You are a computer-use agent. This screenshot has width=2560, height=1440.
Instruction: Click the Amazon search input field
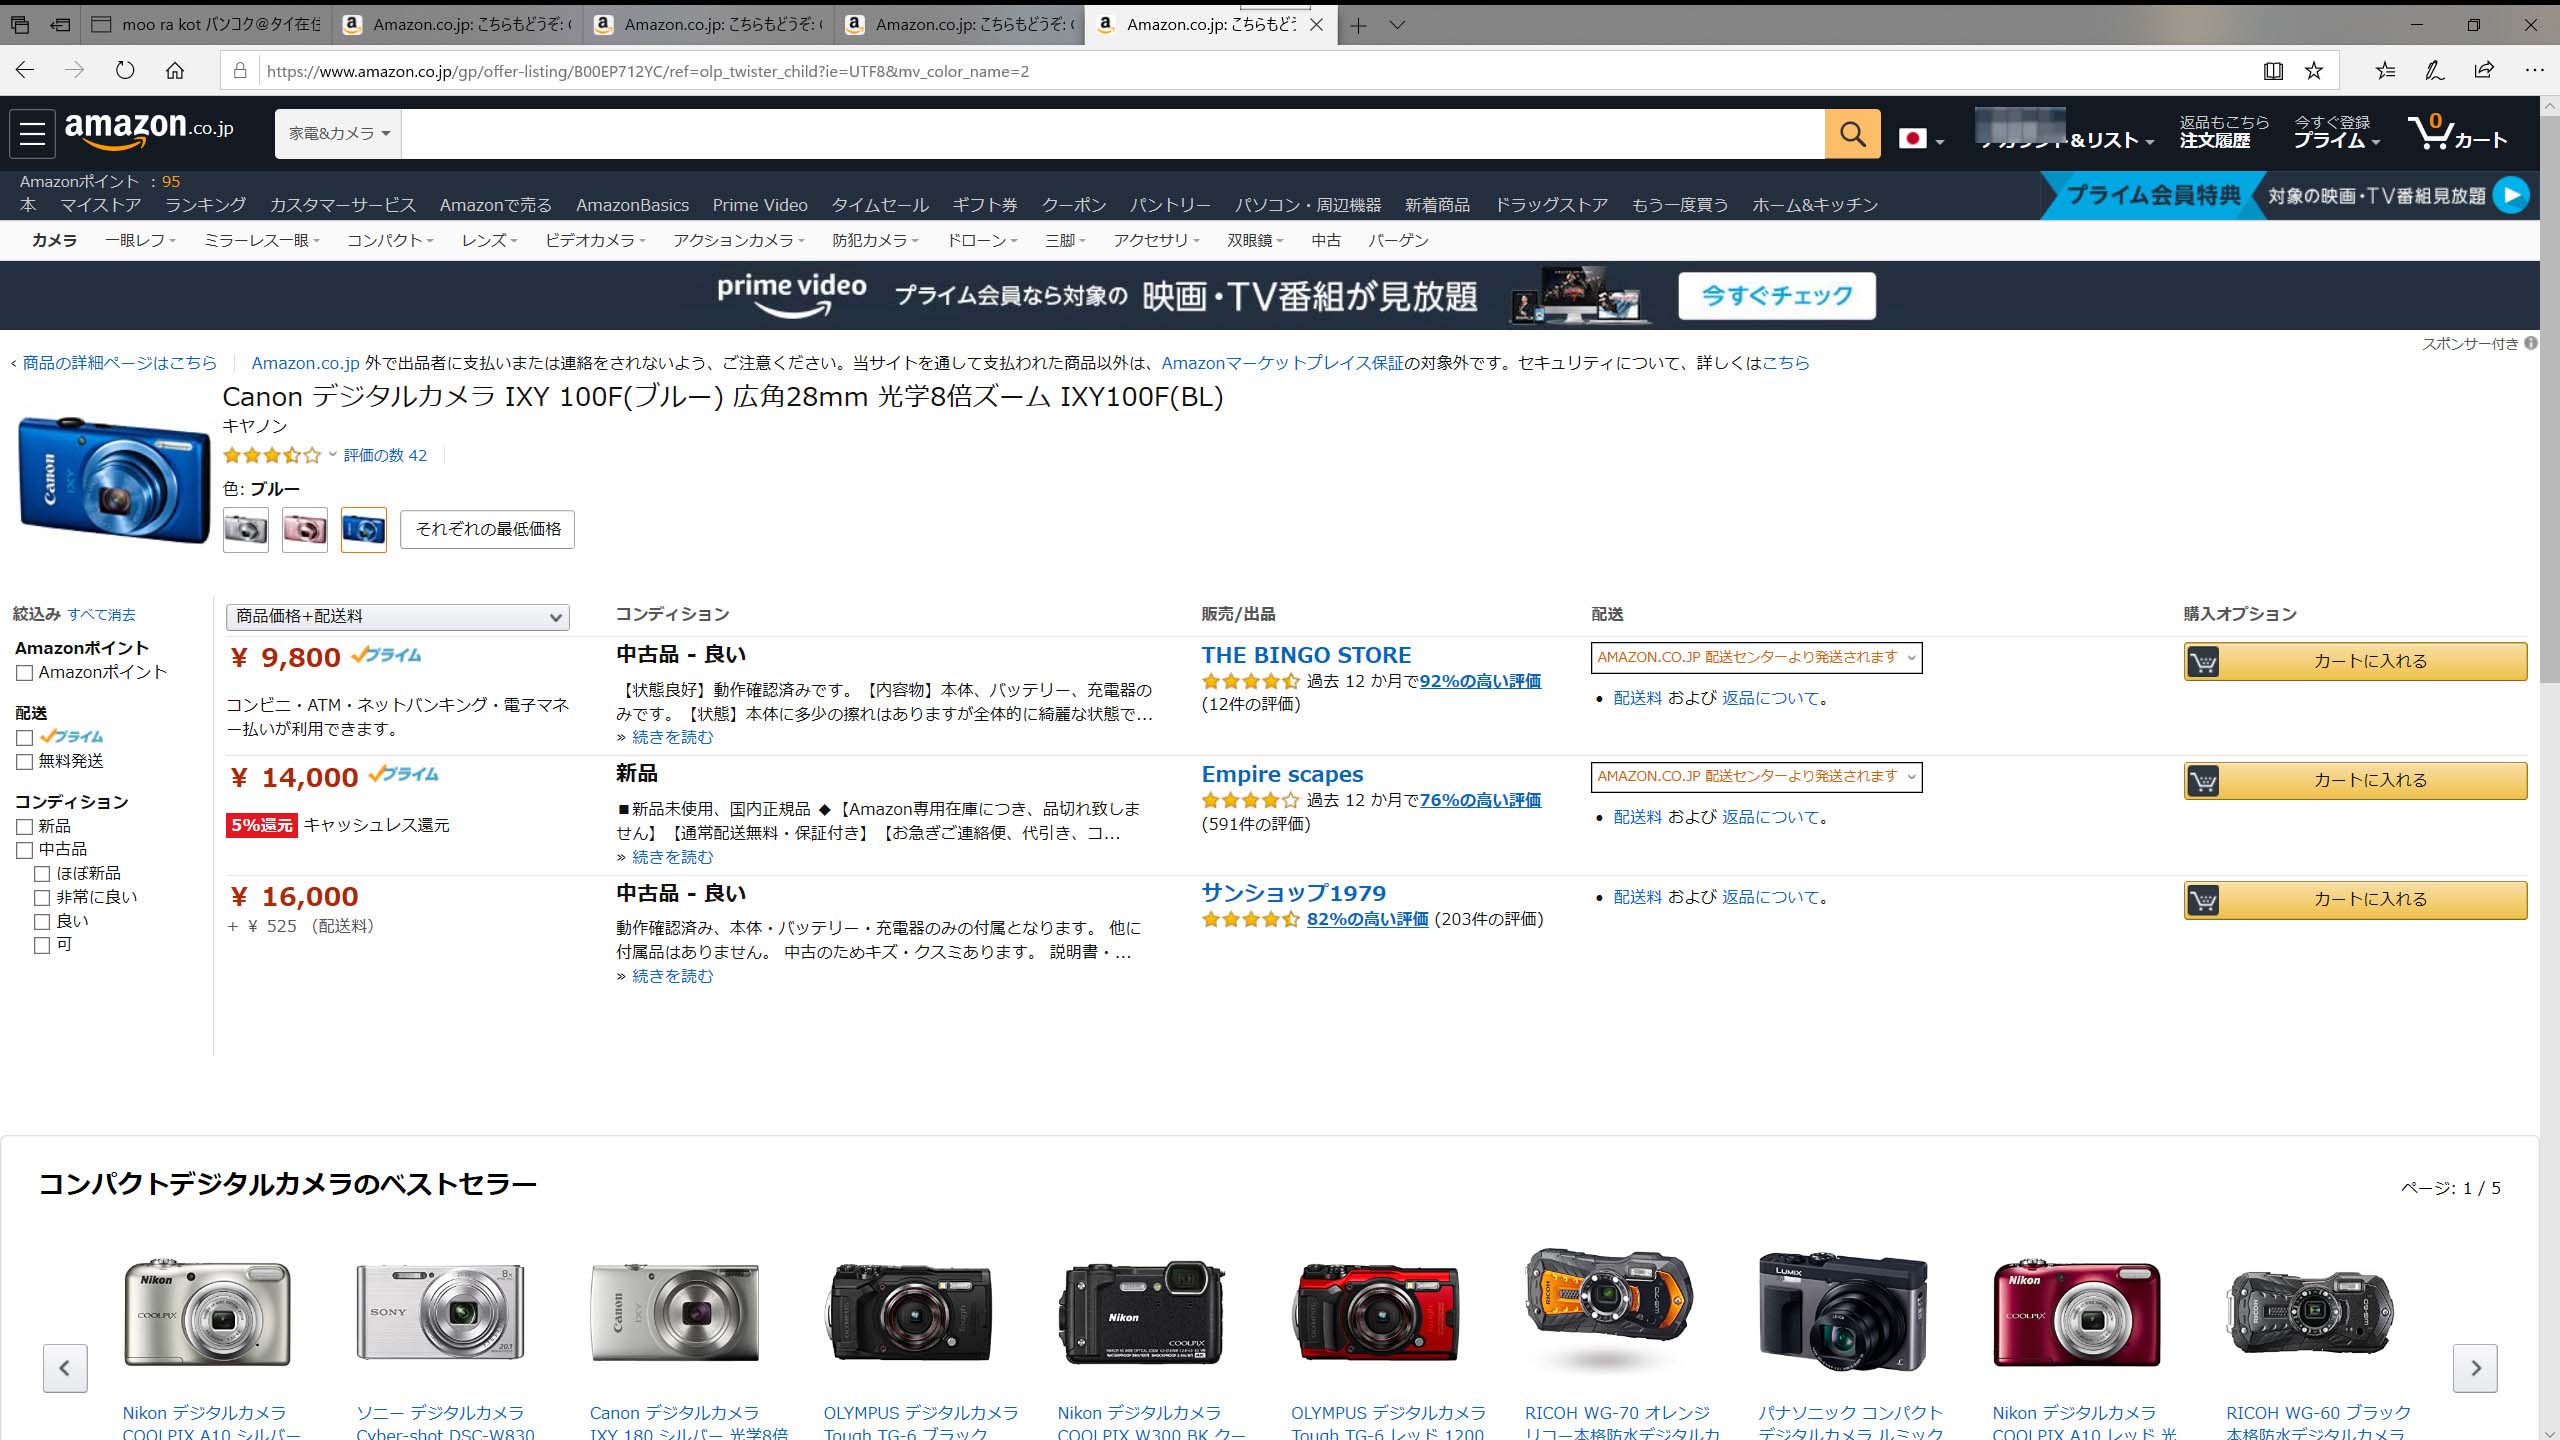pos(1113,134)
